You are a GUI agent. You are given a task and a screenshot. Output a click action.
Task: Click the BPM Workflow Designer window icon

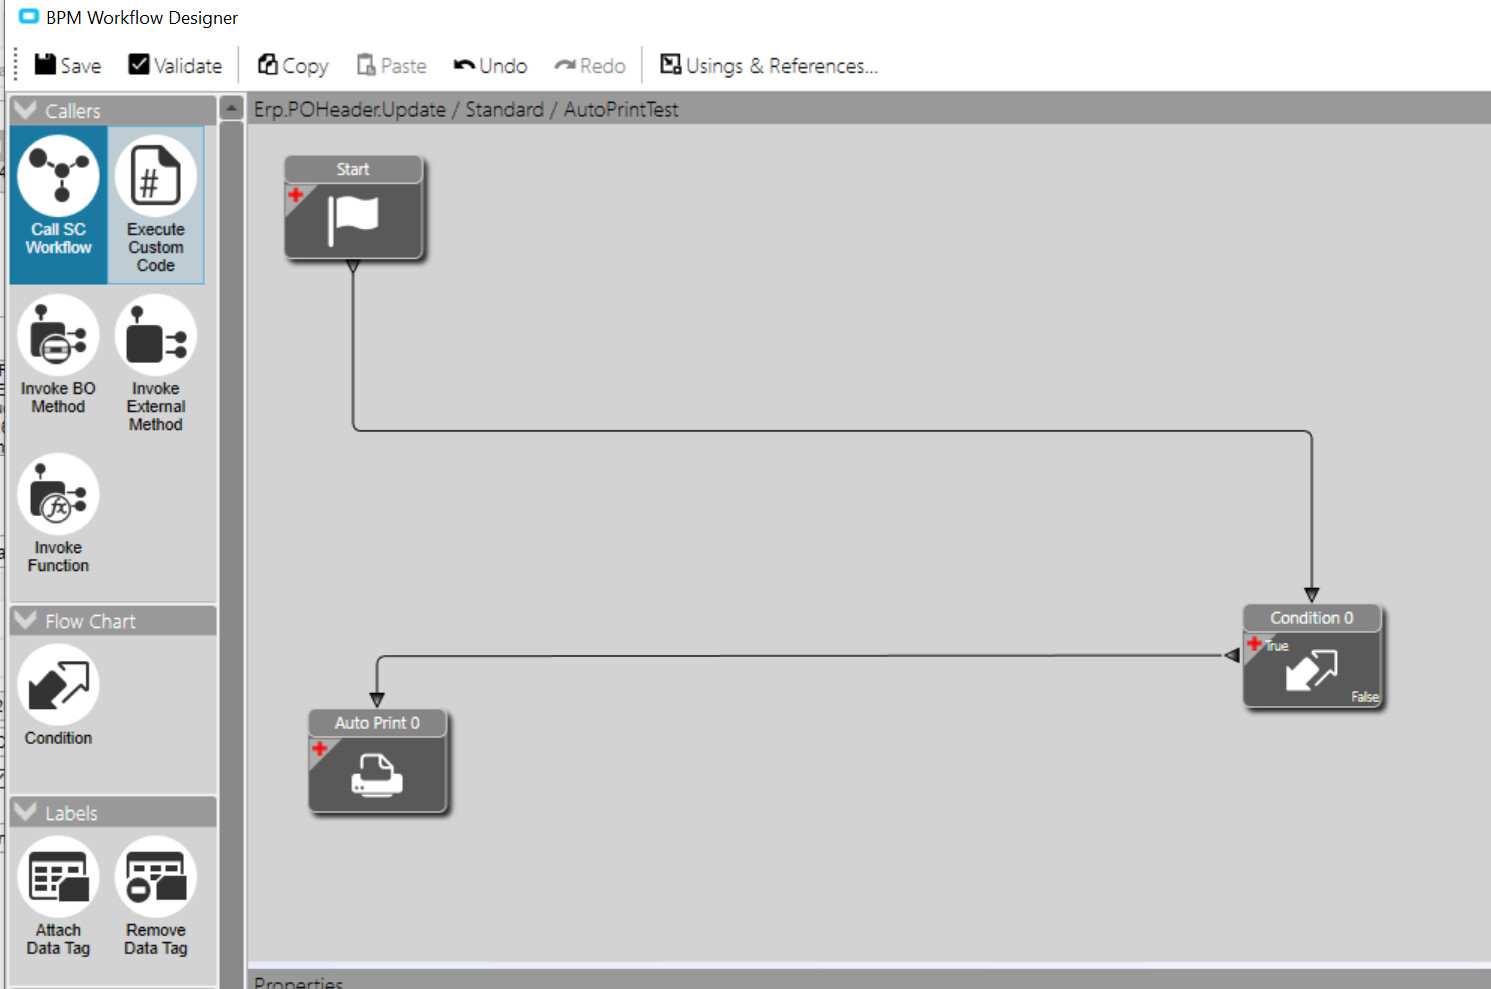click(29, 17)
